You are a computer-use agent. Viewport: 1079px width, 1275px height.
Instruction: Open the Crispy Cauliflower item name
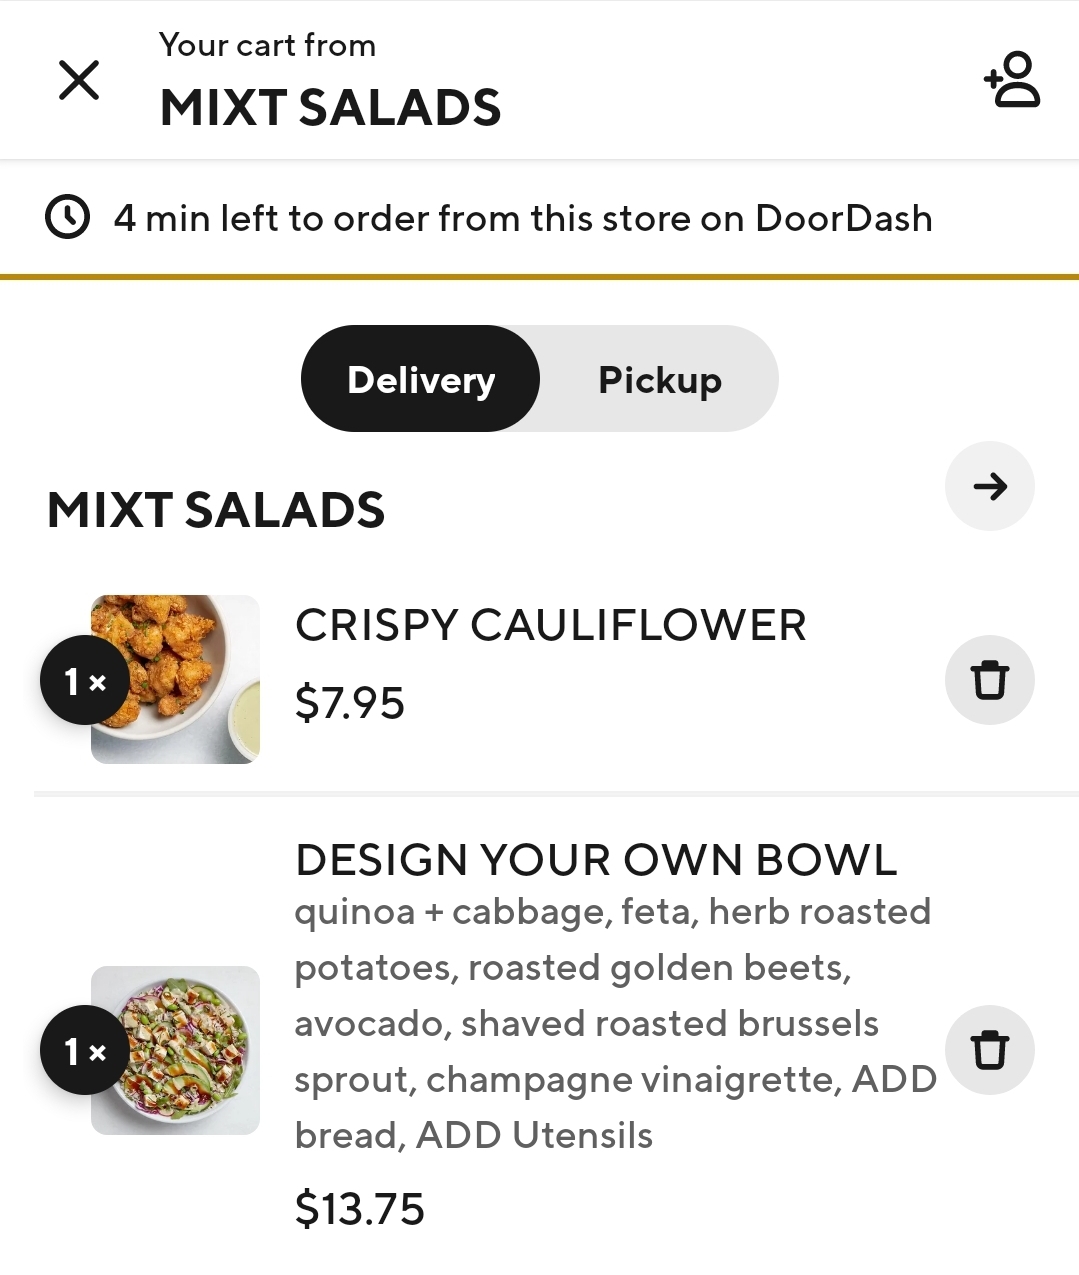pos(550,626)
